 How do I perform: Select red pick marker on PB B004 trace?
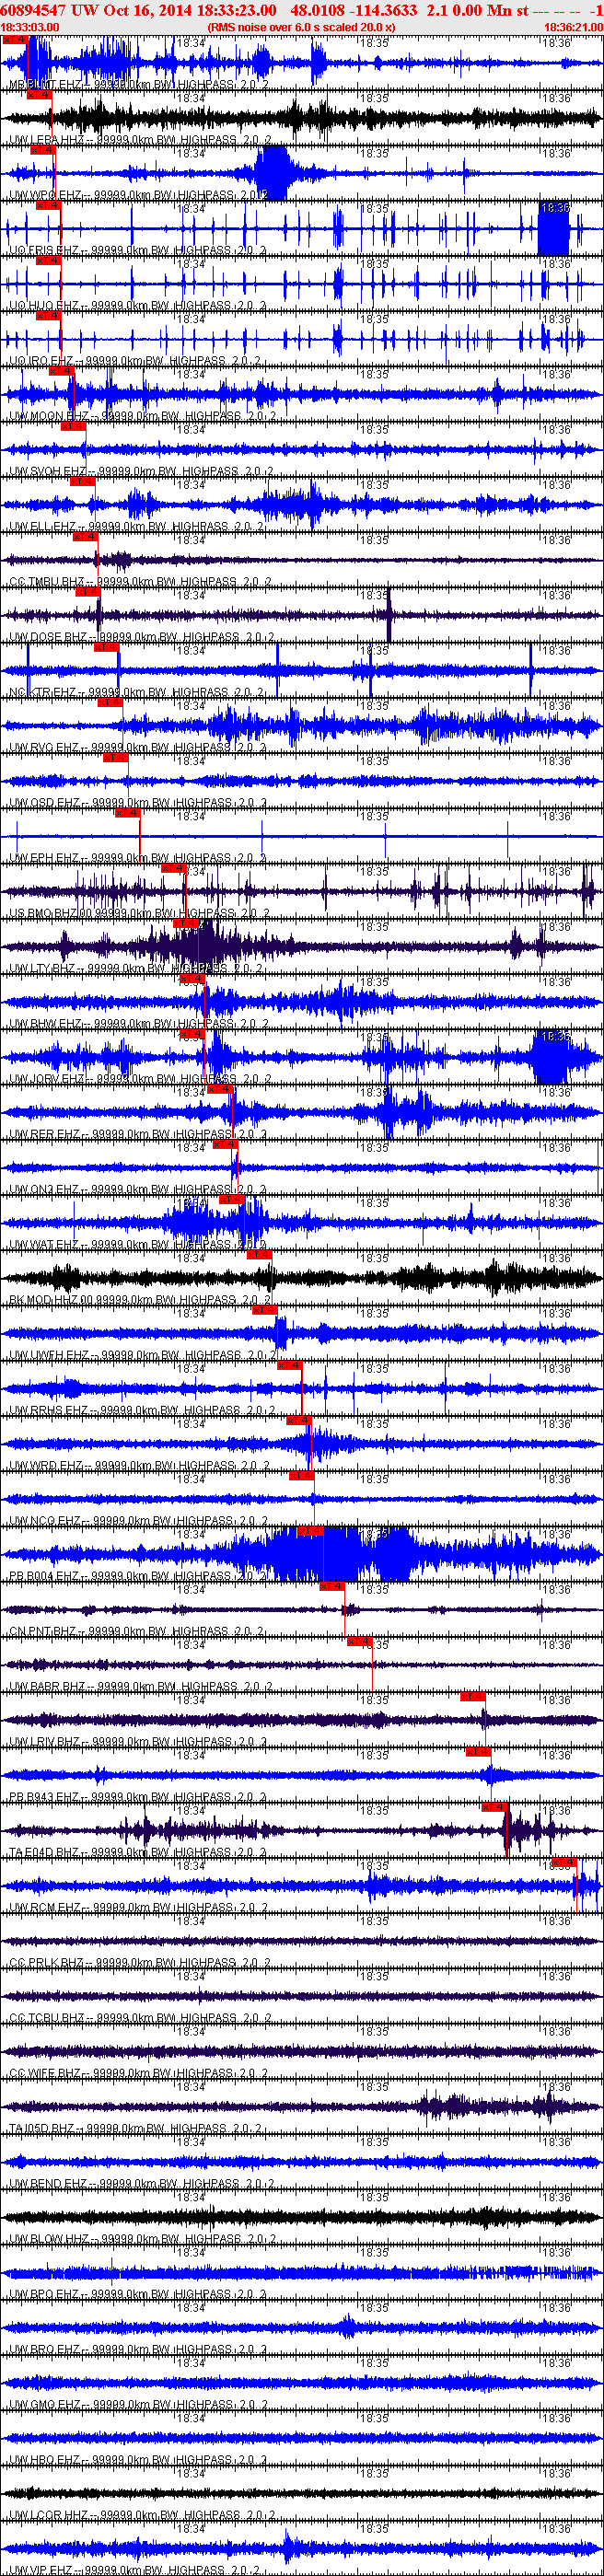[311, 1531]
